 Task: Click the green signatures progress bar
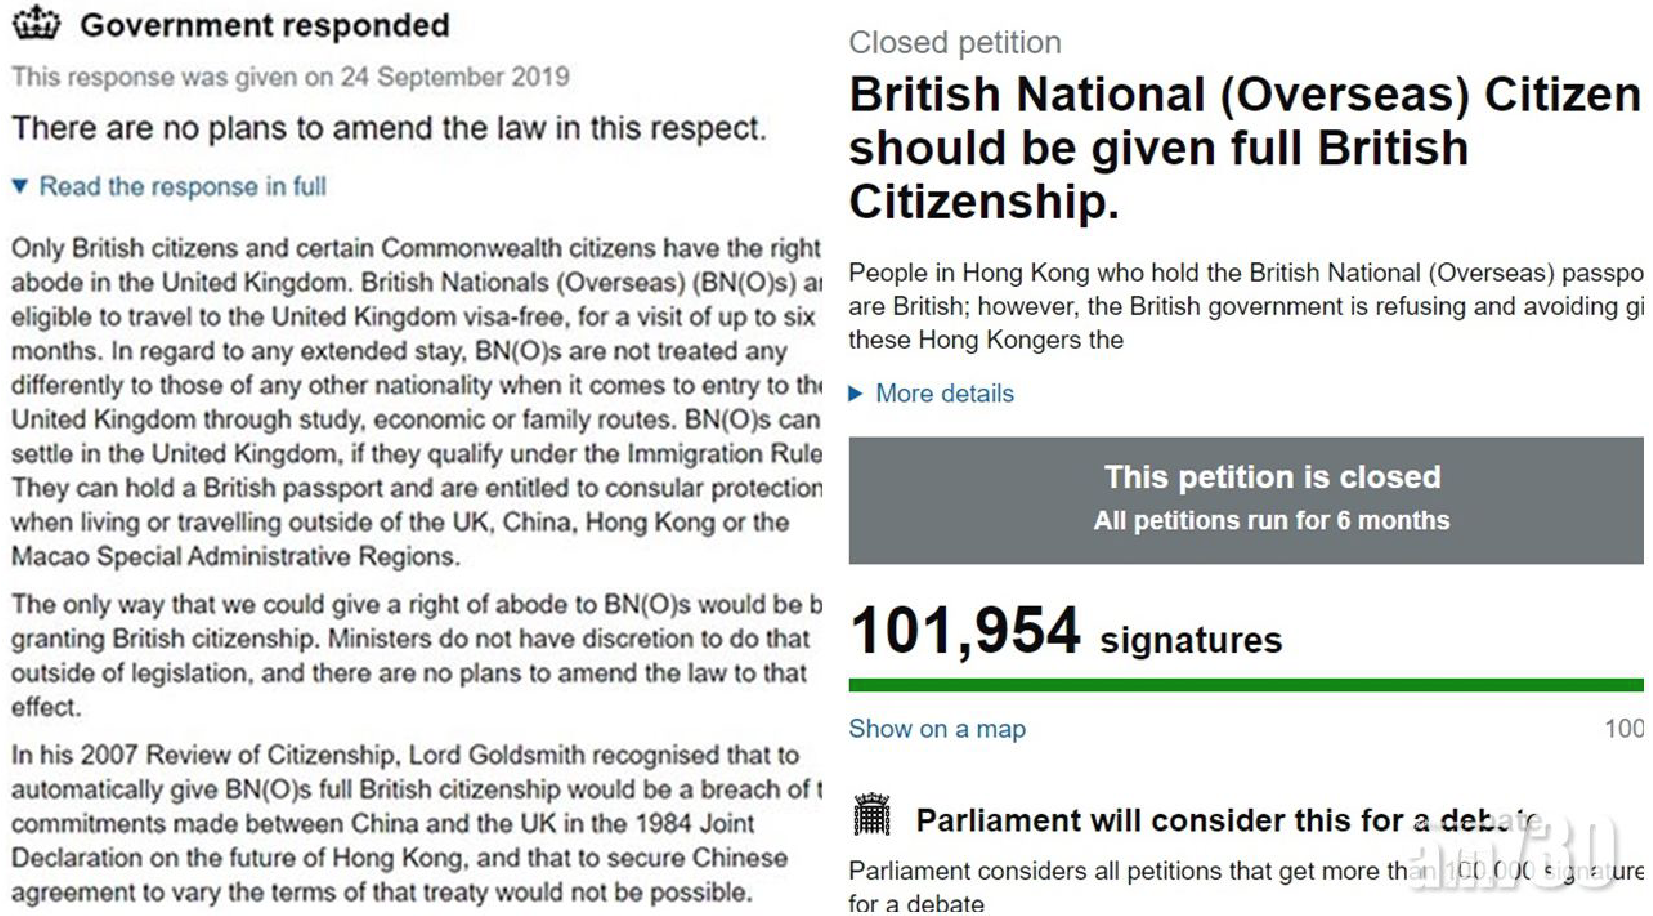(1246, 685)
